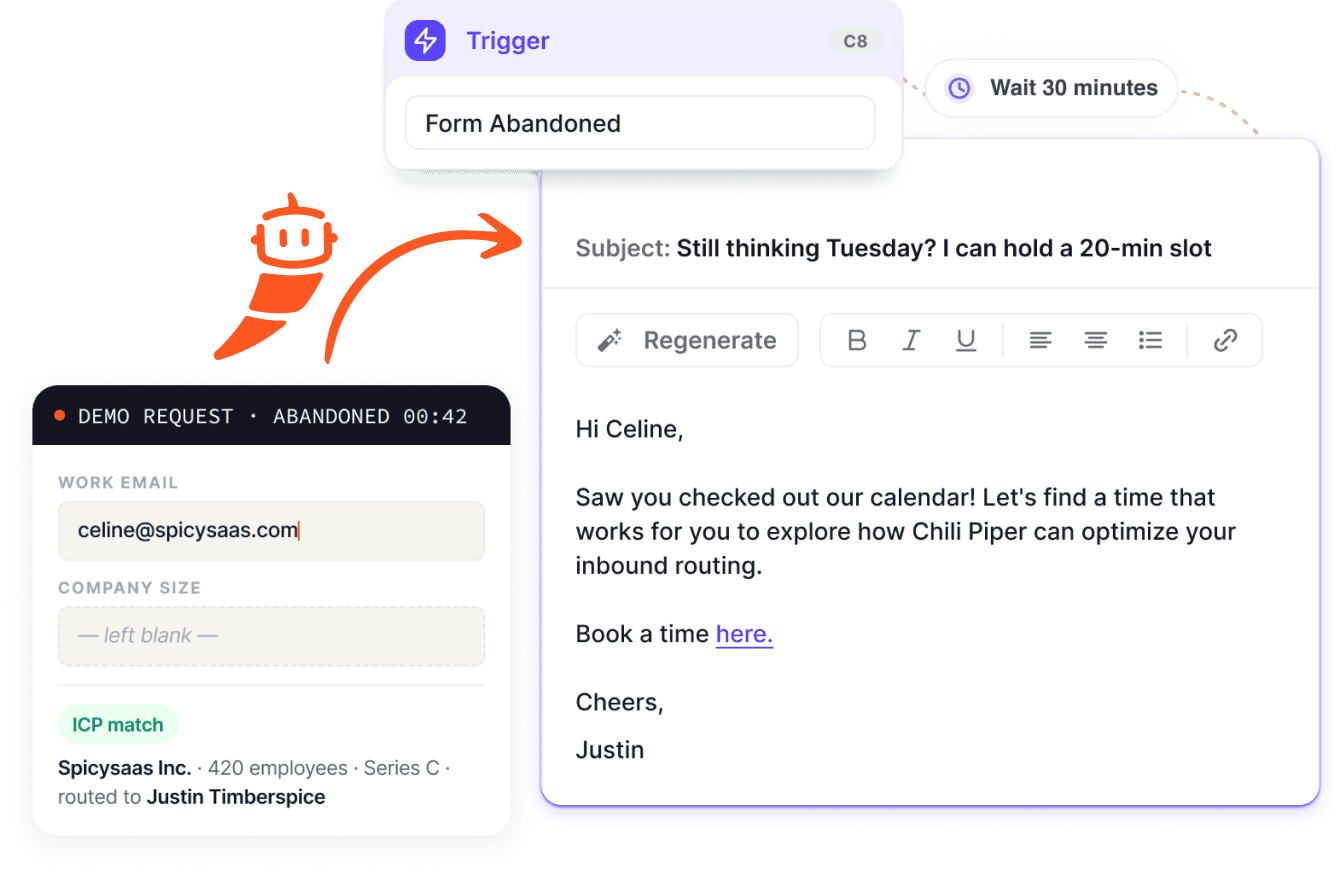Toggle underline formatting in email editor
1340x876 pixels.
966,341
